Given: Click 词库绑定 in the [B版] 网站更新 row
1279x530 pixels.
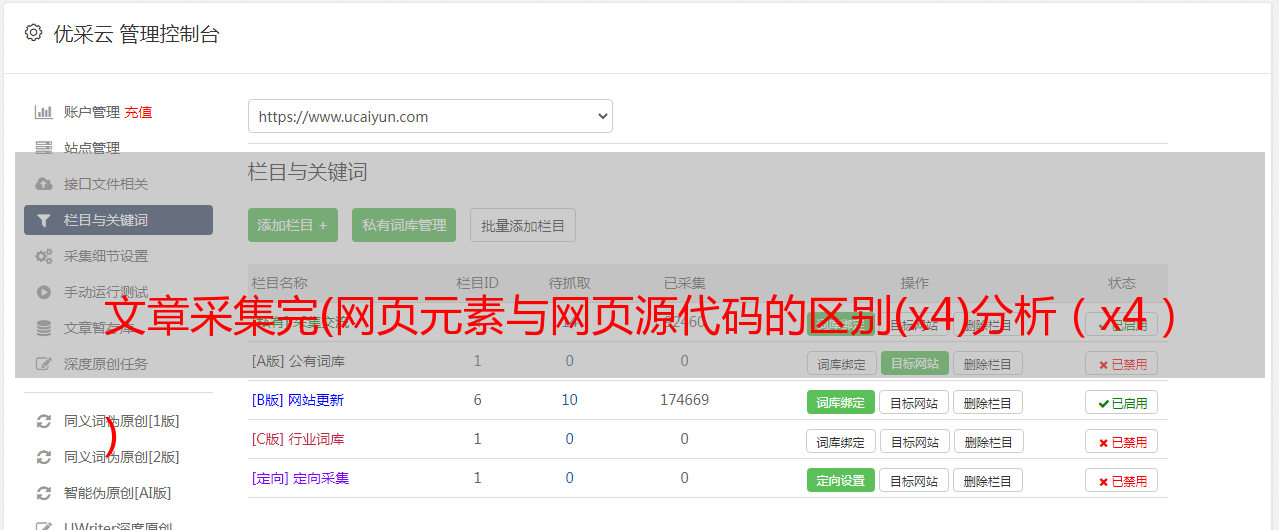Looking at the screenshot, I should [x=841, y=402].
